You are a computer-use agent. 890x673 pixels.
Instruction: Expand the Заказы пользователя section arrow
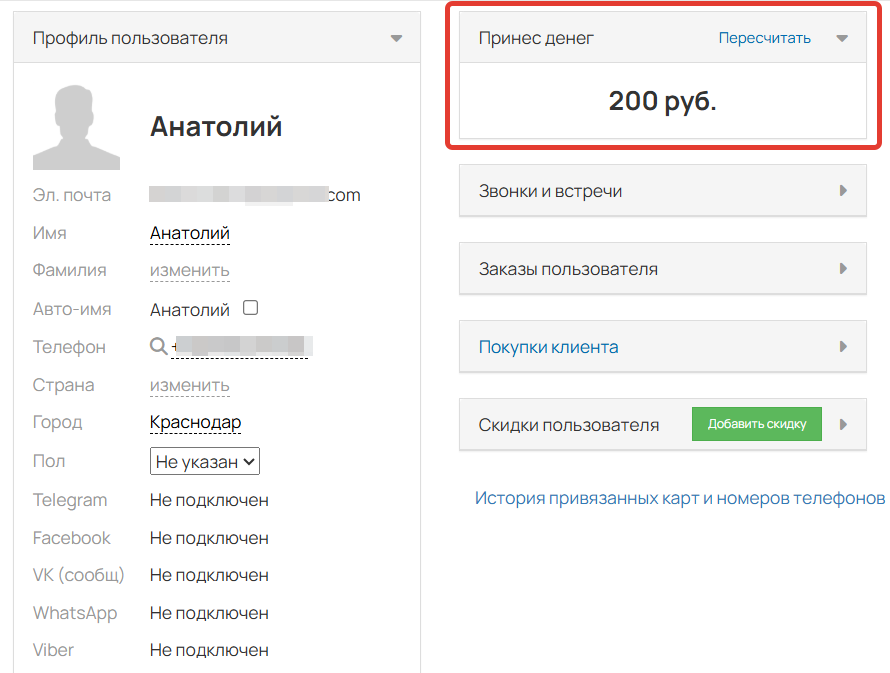coord(843,269)
